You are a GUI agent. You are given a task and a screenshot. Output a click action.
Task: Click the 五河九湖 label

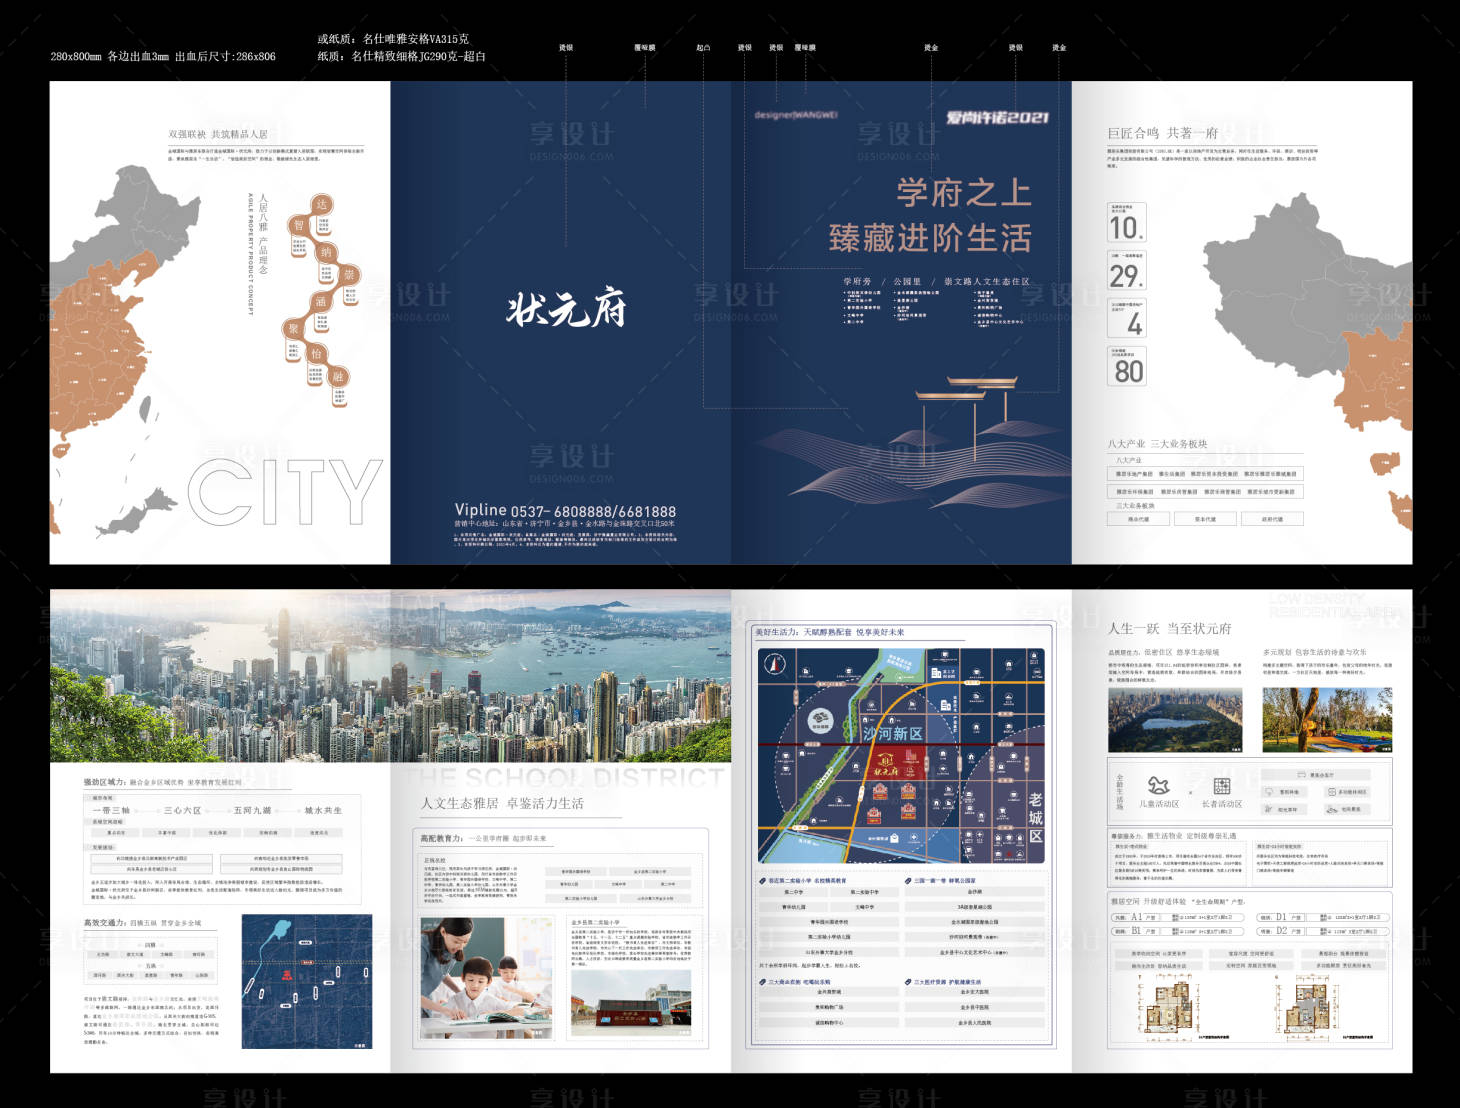point(252,810)
